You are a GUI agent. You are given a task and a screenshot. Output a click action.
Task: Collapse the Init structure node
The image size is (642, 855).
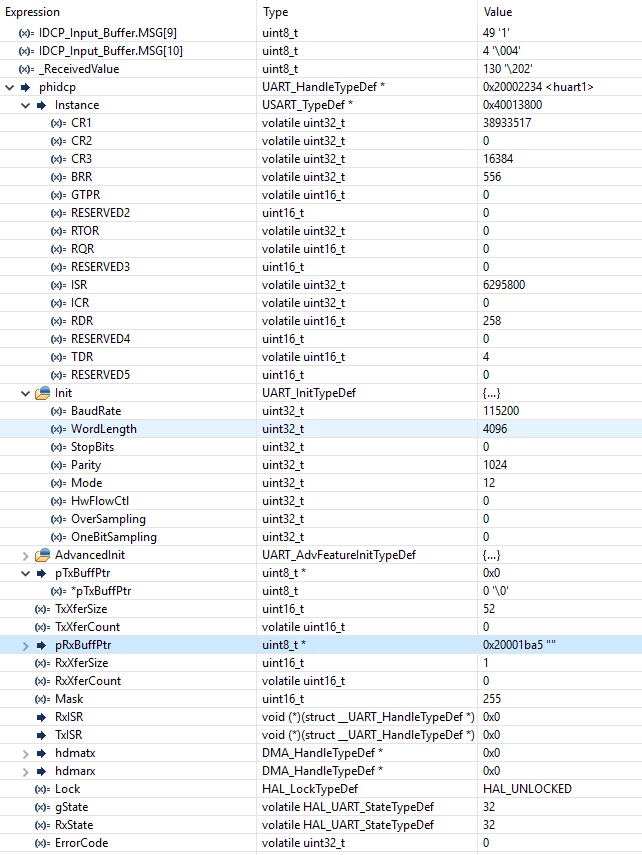tap(25, 393)
